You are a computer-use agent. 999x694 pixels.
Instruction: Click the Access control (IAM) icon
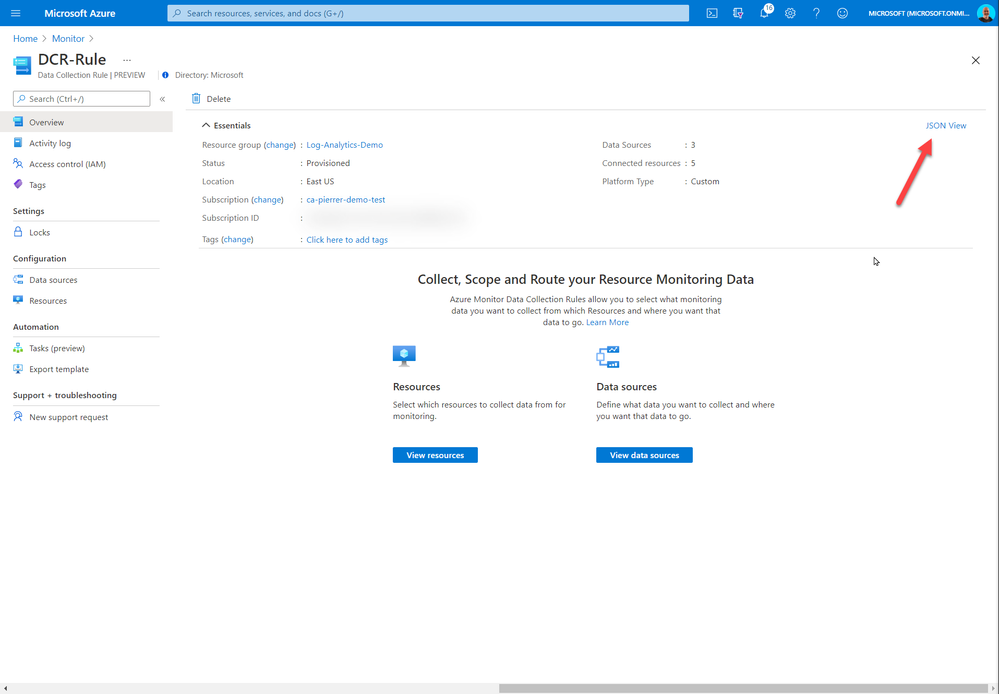(18, 164)
